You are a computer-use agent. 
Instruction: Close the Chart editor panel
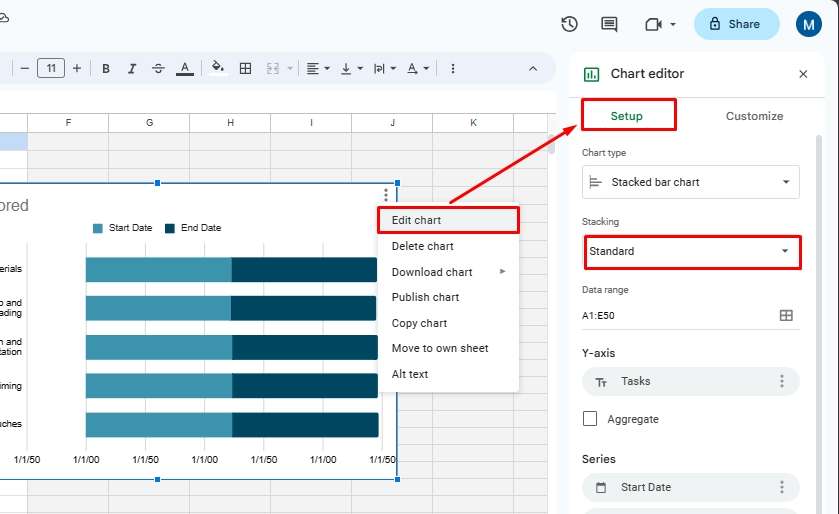(x=803, y=74)
